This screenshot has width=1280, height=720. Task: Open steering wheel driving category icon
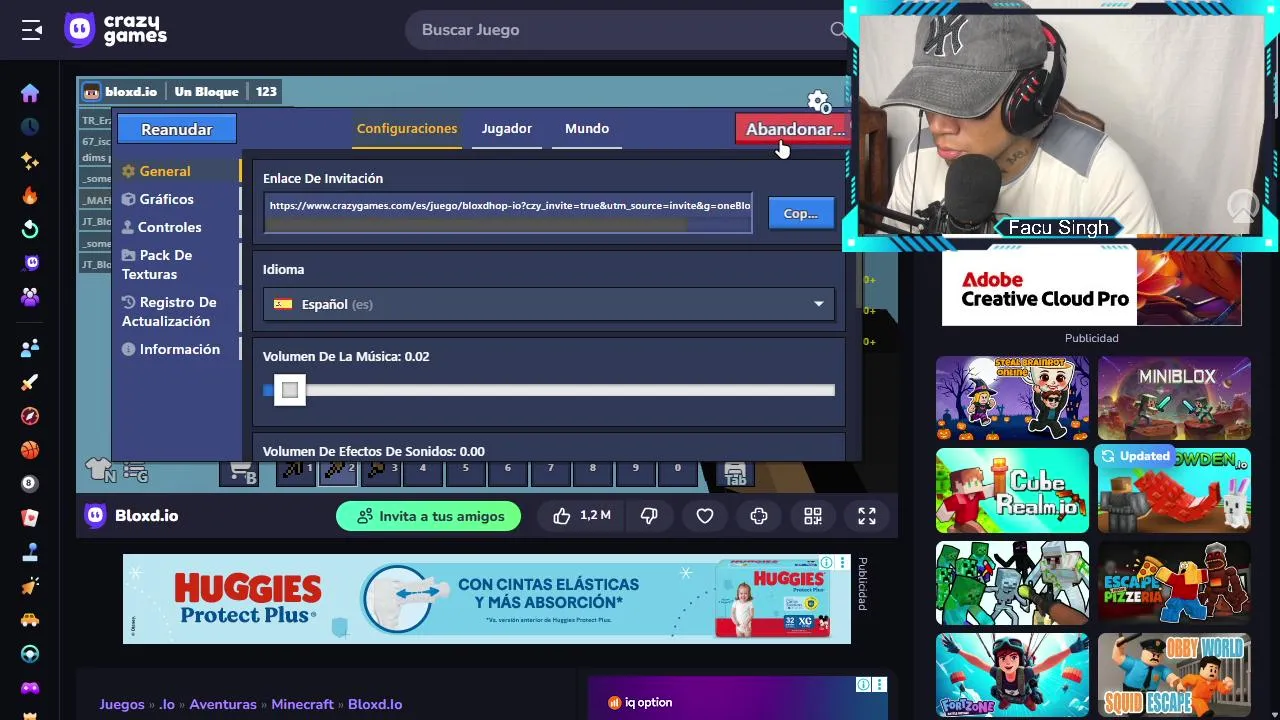(30, 654)
